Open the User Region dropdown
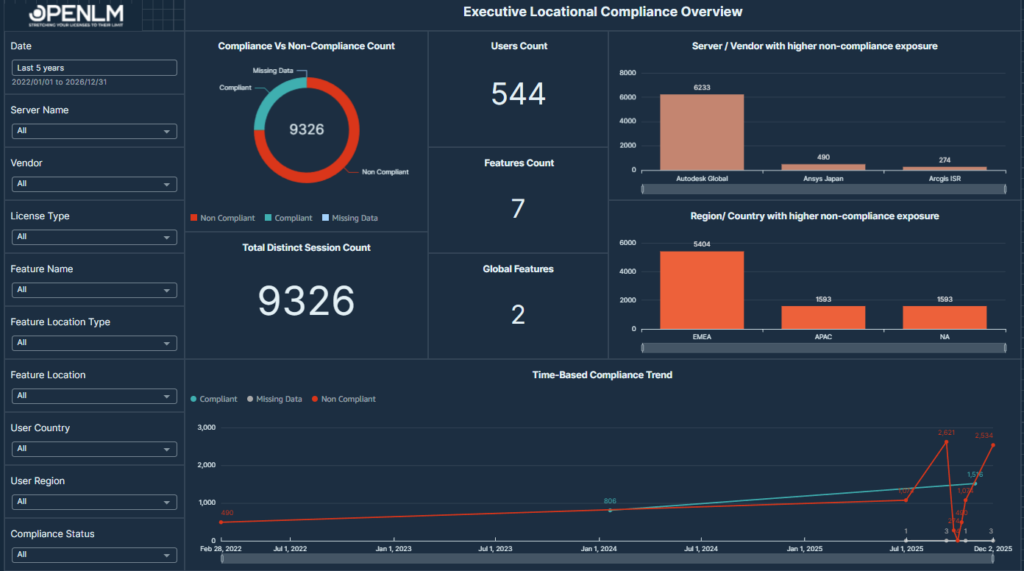The width and height of the screenshot is (1024, 571). [94, 502]
